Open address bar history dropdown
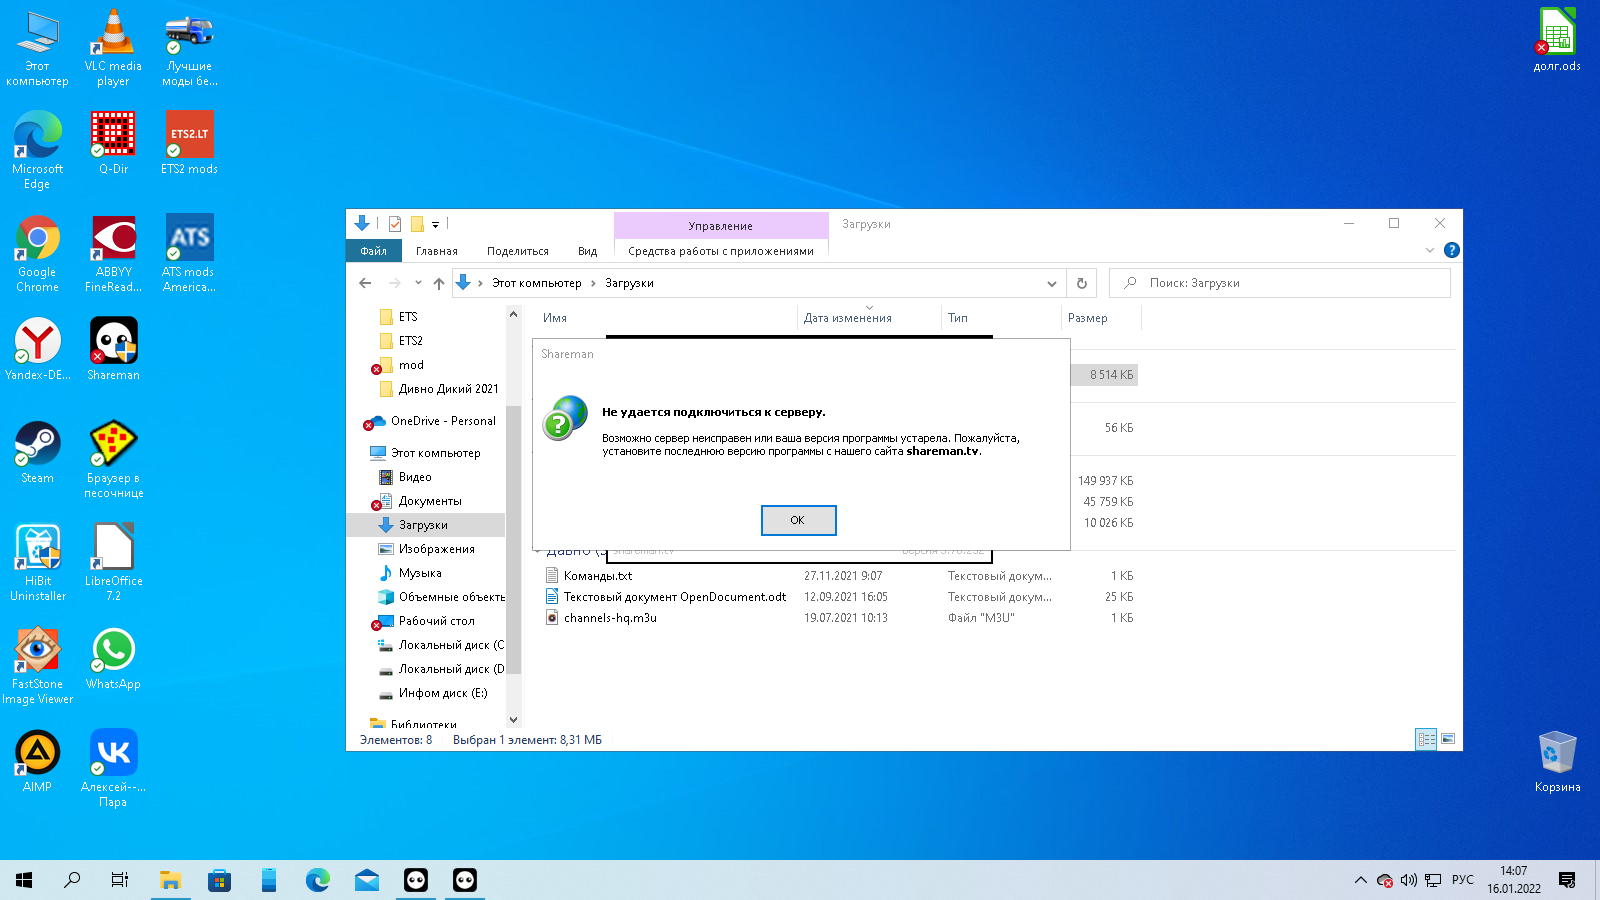The width and height of the screenshot is (1600, 900). pyautogui.click(x=1051, y=283)
